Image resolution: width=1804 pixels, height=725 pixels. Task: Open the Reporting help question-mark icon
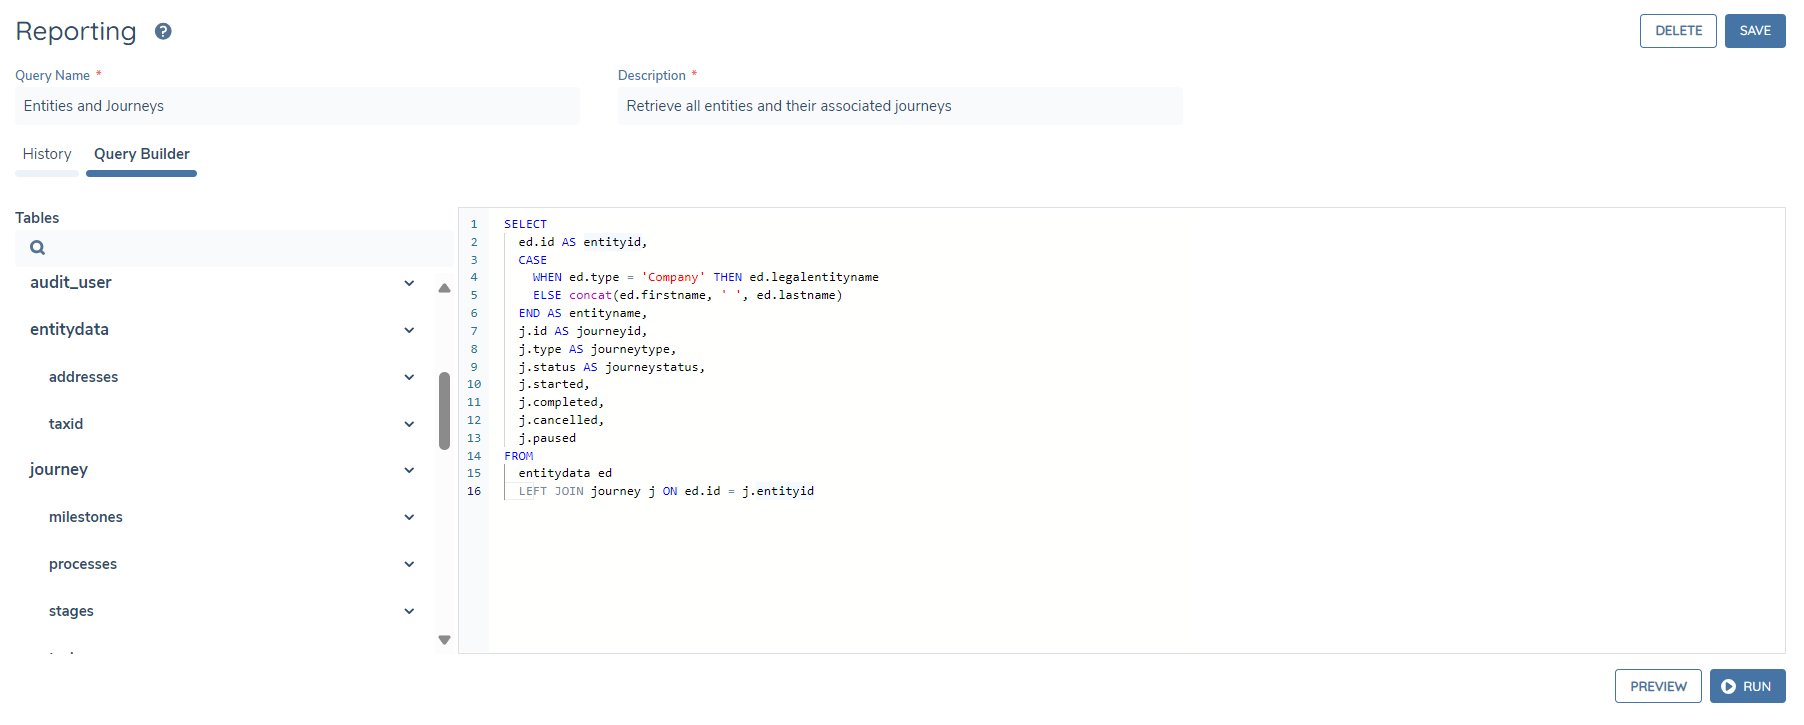point(163,31)
